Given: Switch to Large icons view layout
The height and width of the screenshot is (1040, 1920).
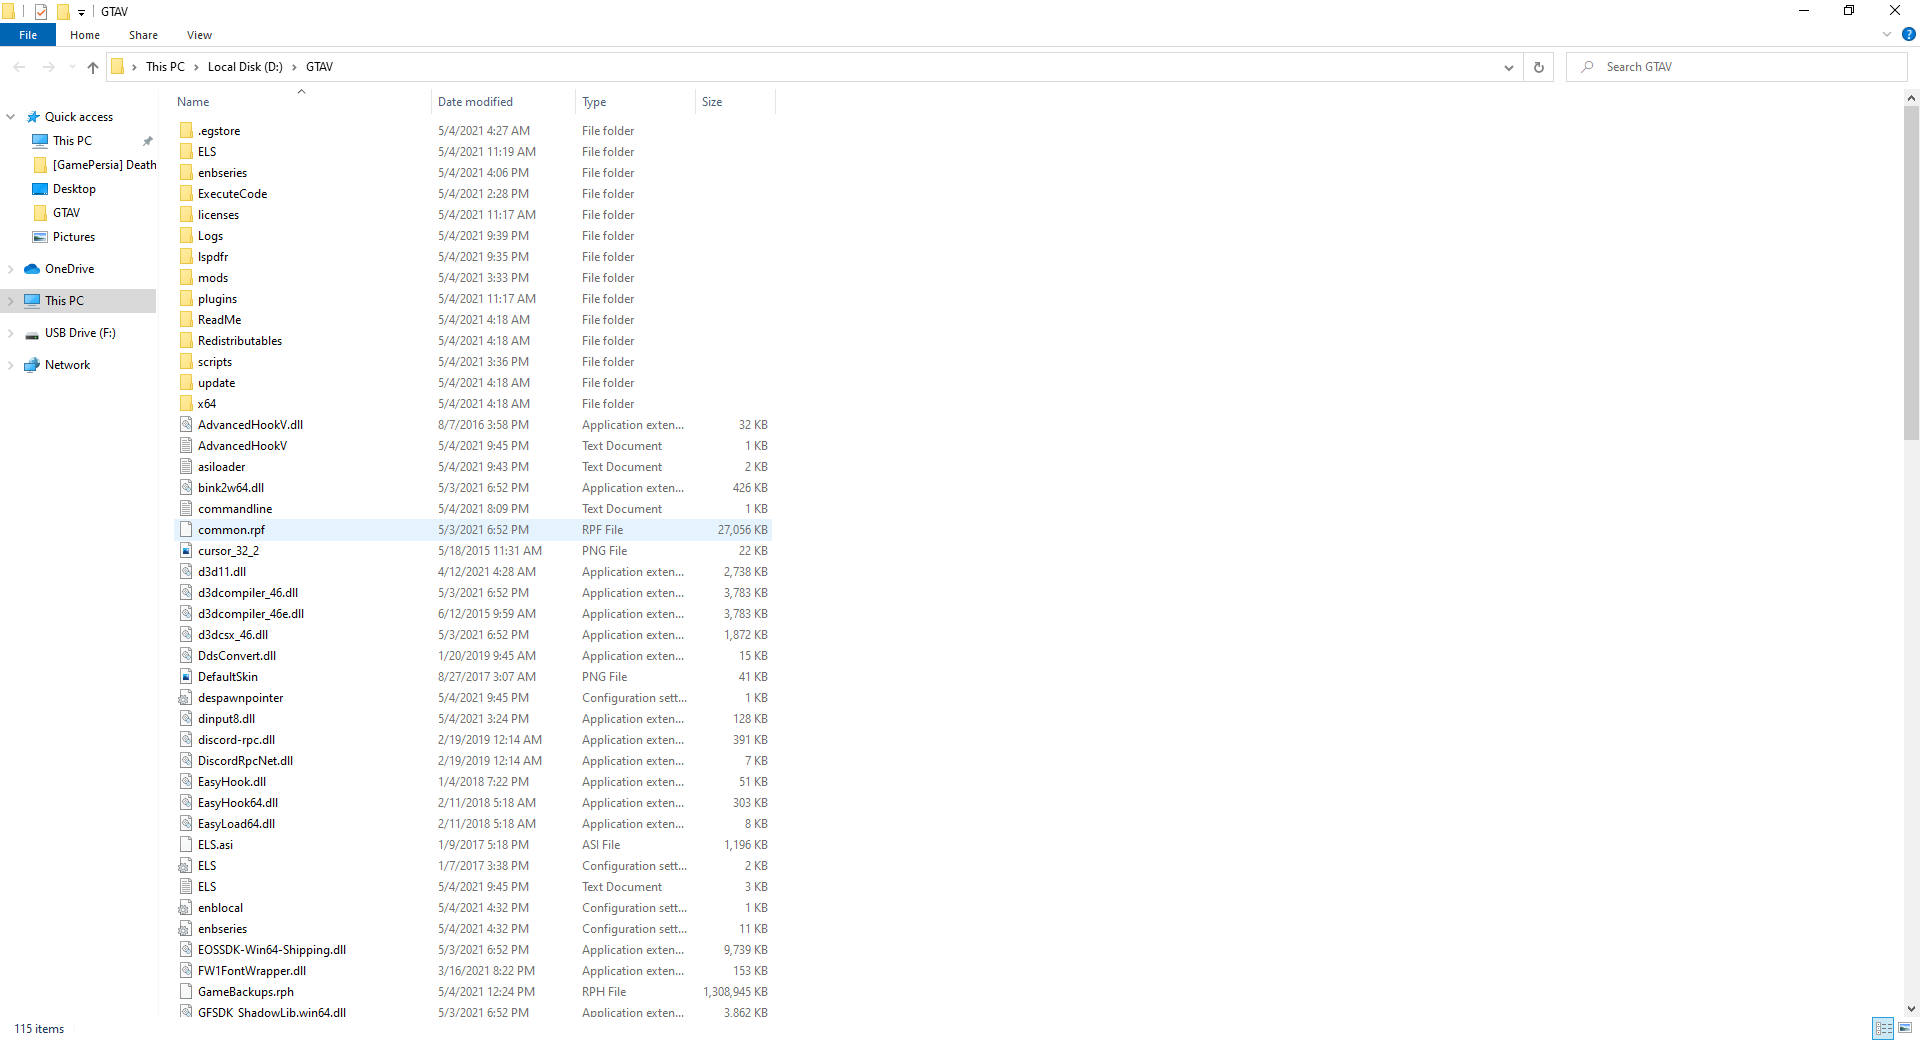Looking at the screenshot, I should pyautogui.click(x=1905, y=1028).
